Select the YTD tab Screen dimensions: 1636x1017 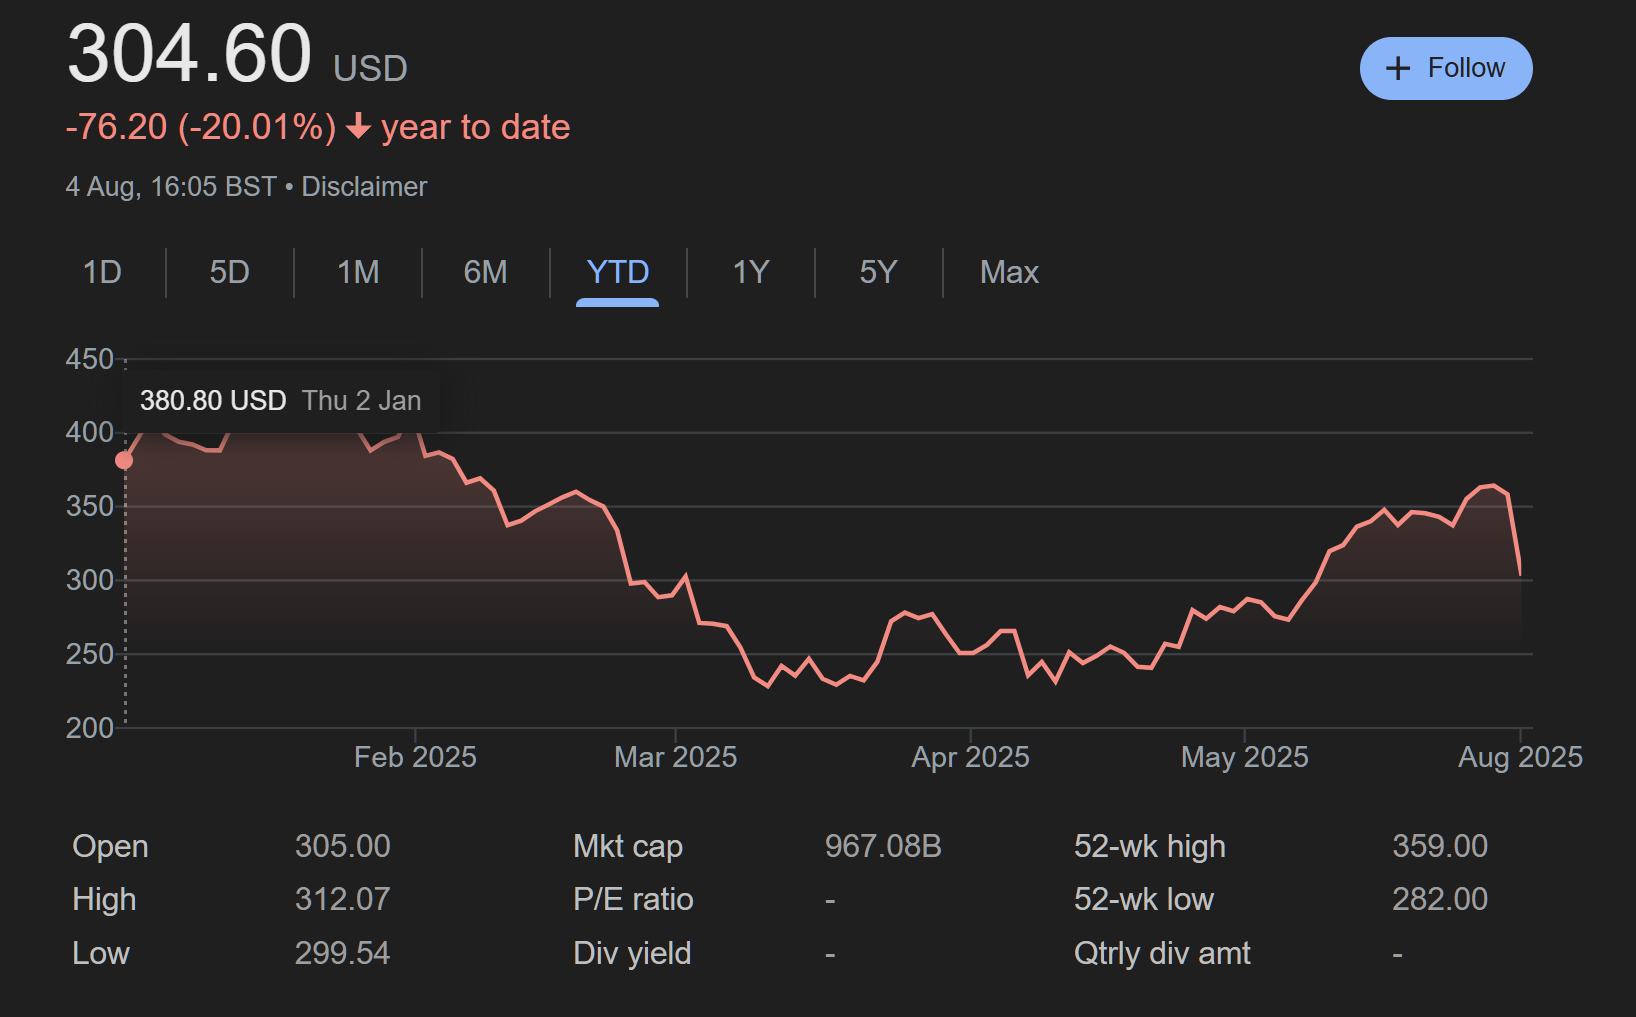(617, 272)
